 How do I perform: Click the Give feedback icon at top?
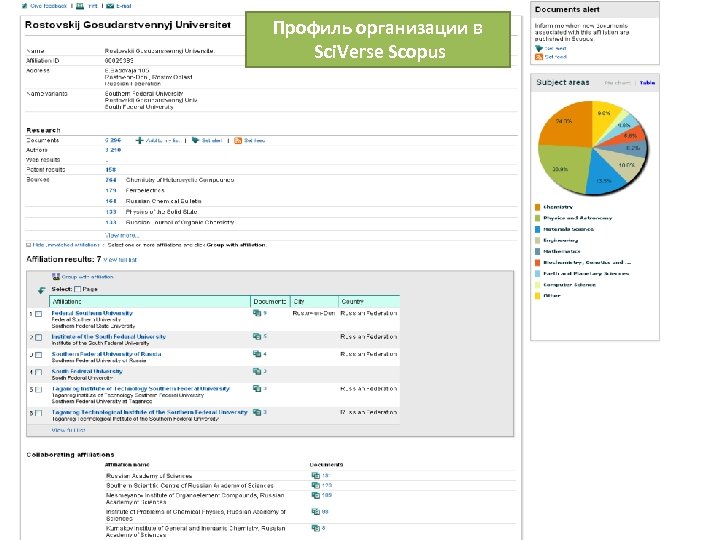point(25,6)
